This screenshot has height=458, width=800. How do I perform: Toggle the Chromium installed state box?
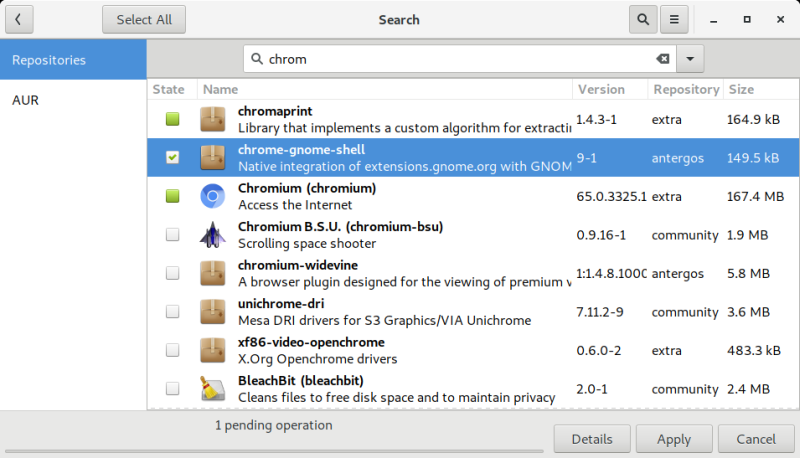tap(172, 196)
